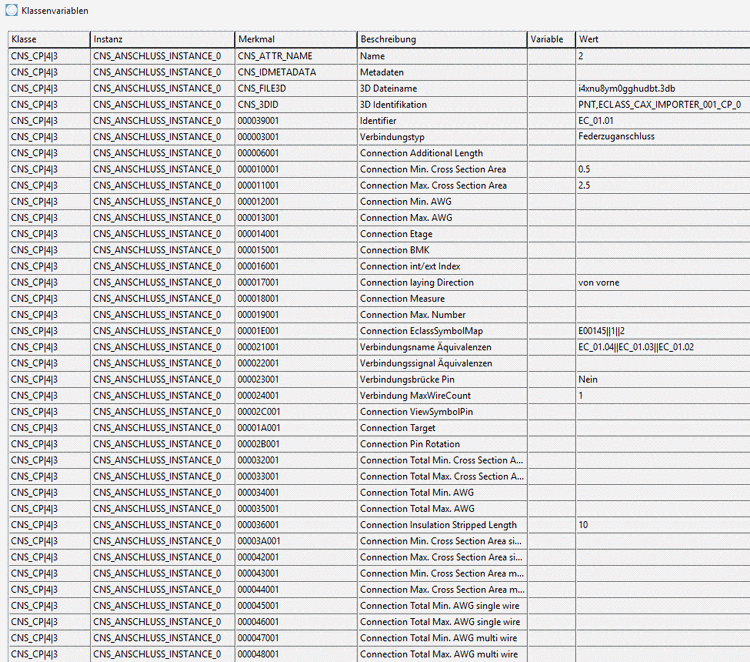Click the EC_01.01 identifier value

(x=596, y=121)
